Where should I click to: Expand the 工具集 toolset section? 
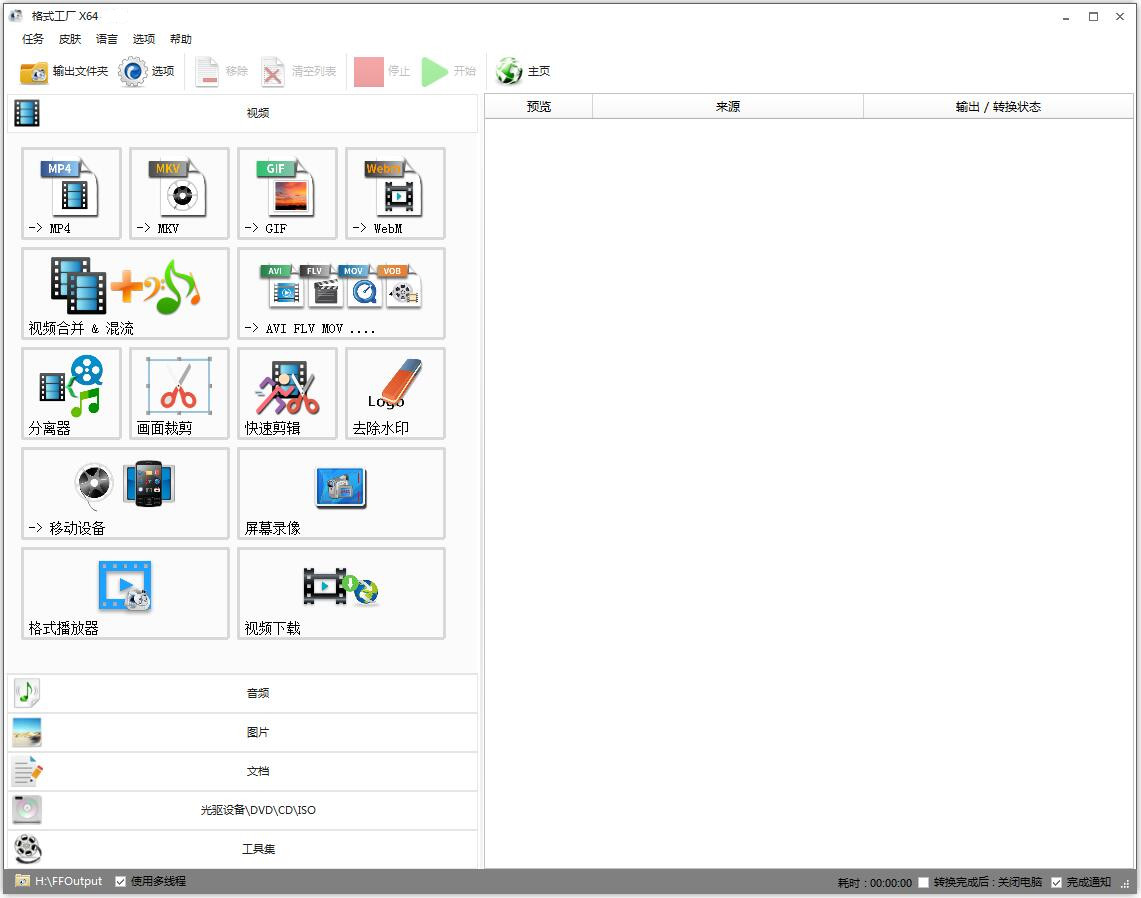242,849
